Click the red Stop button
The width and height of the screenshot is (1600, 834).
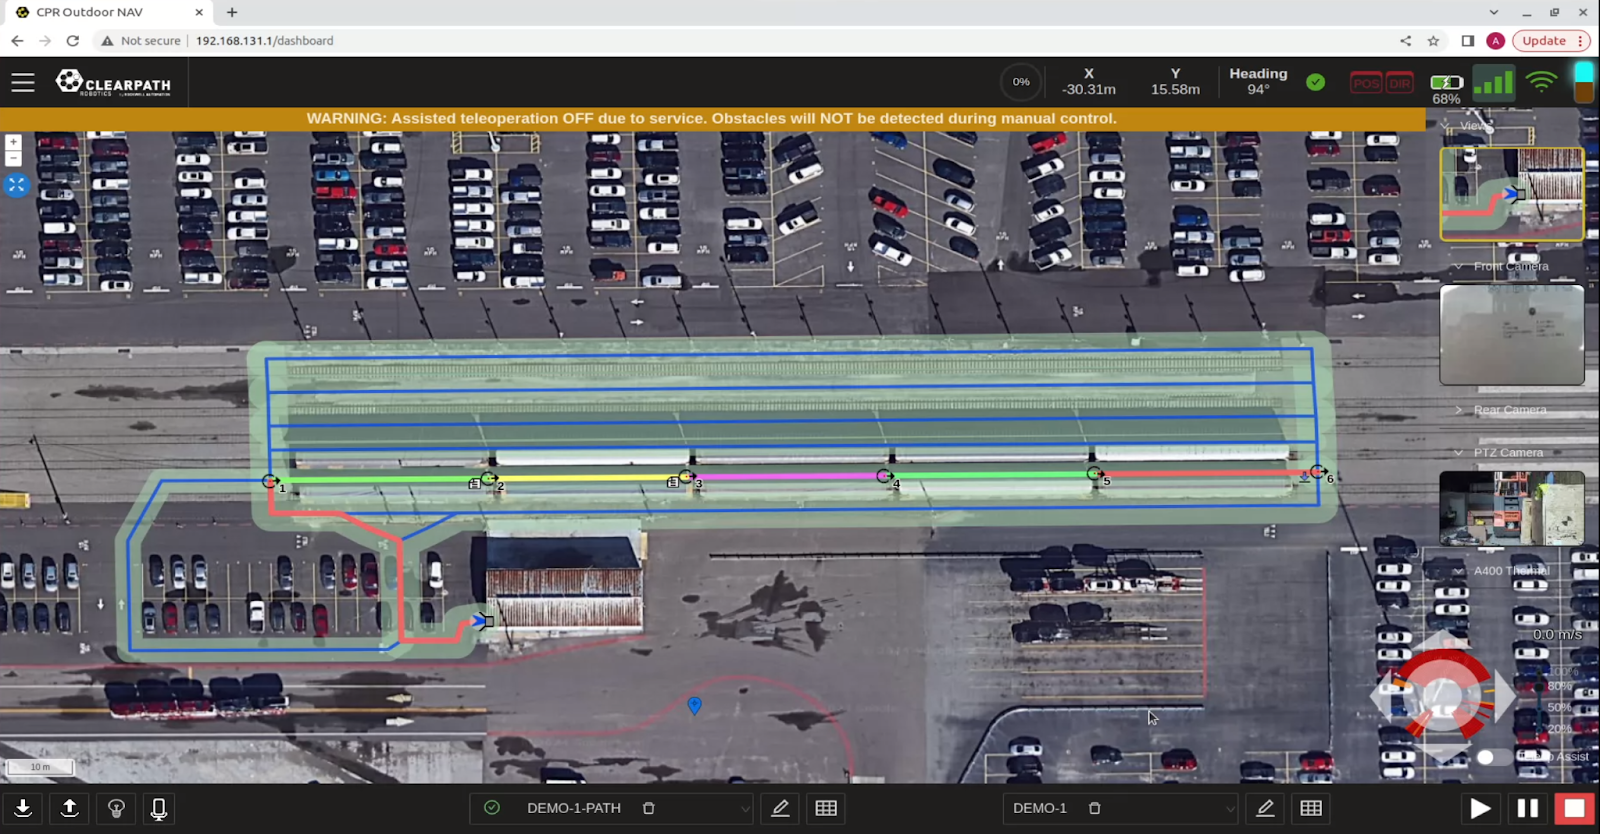coord(1574,808)
